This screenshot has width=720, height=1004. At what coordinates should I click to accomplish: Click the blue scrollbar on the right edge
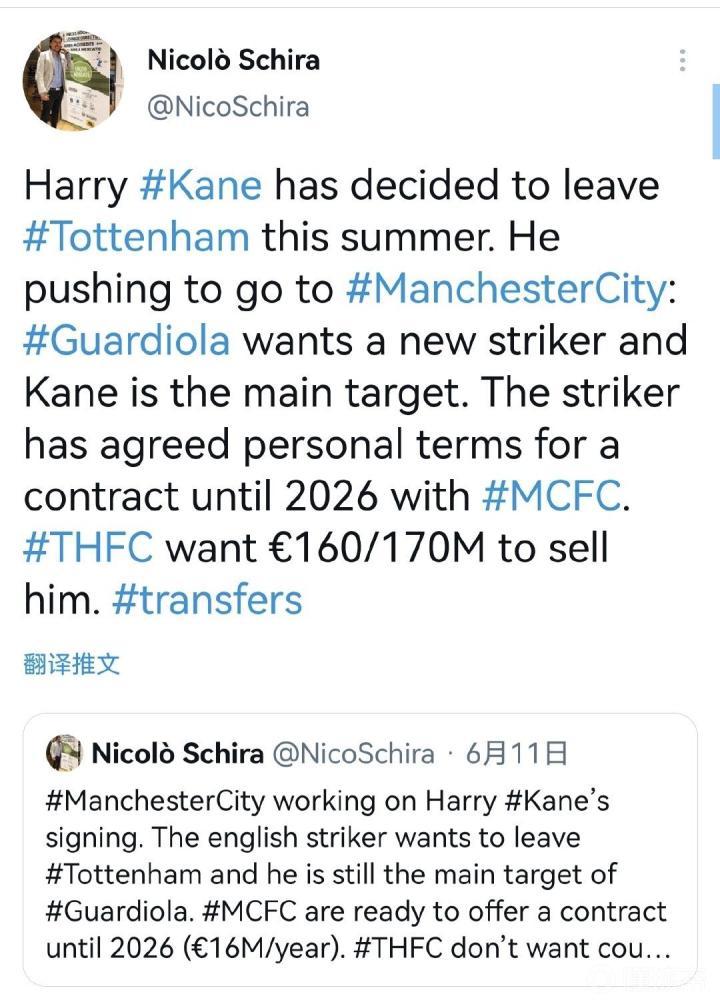715,120
